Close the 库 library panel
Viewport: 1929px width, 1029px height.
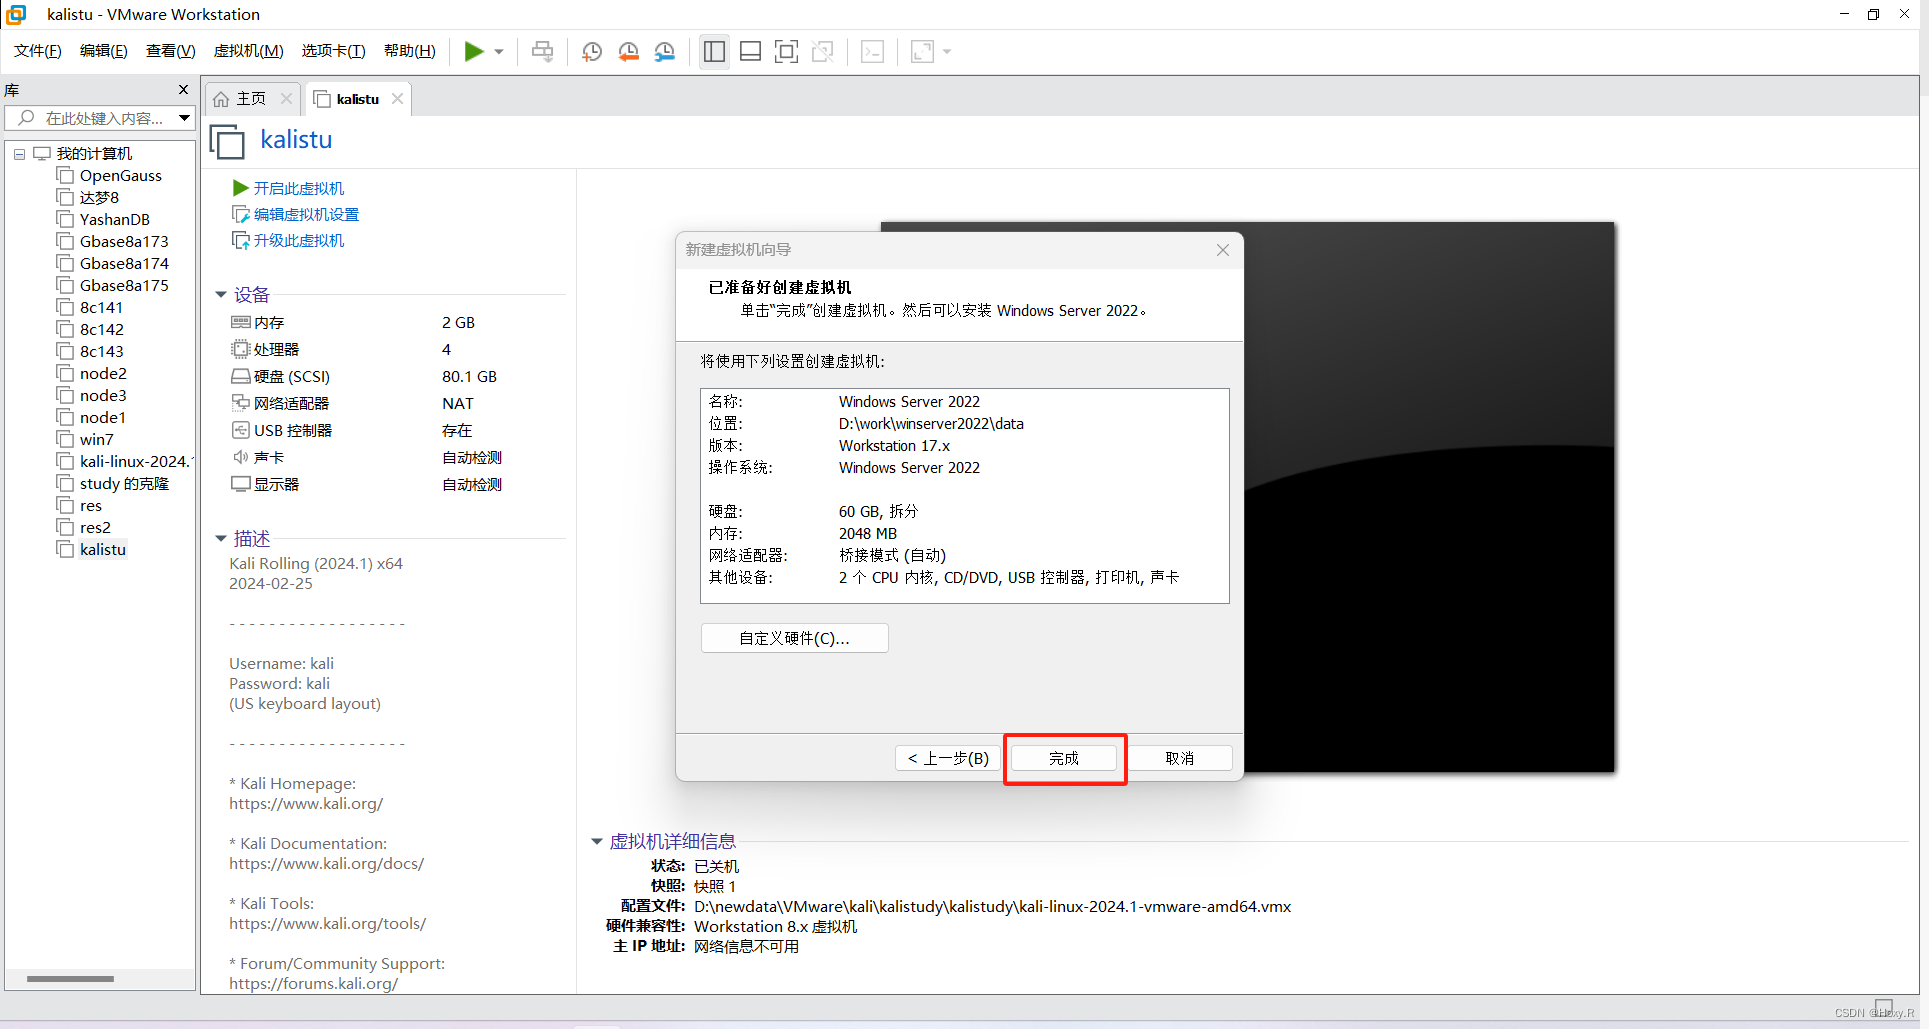click(183, 90)
